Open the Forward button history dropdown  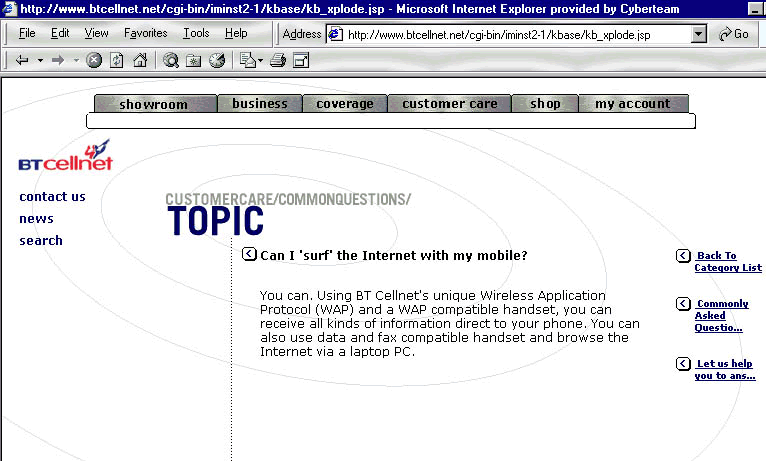click(x=76, y=60)
